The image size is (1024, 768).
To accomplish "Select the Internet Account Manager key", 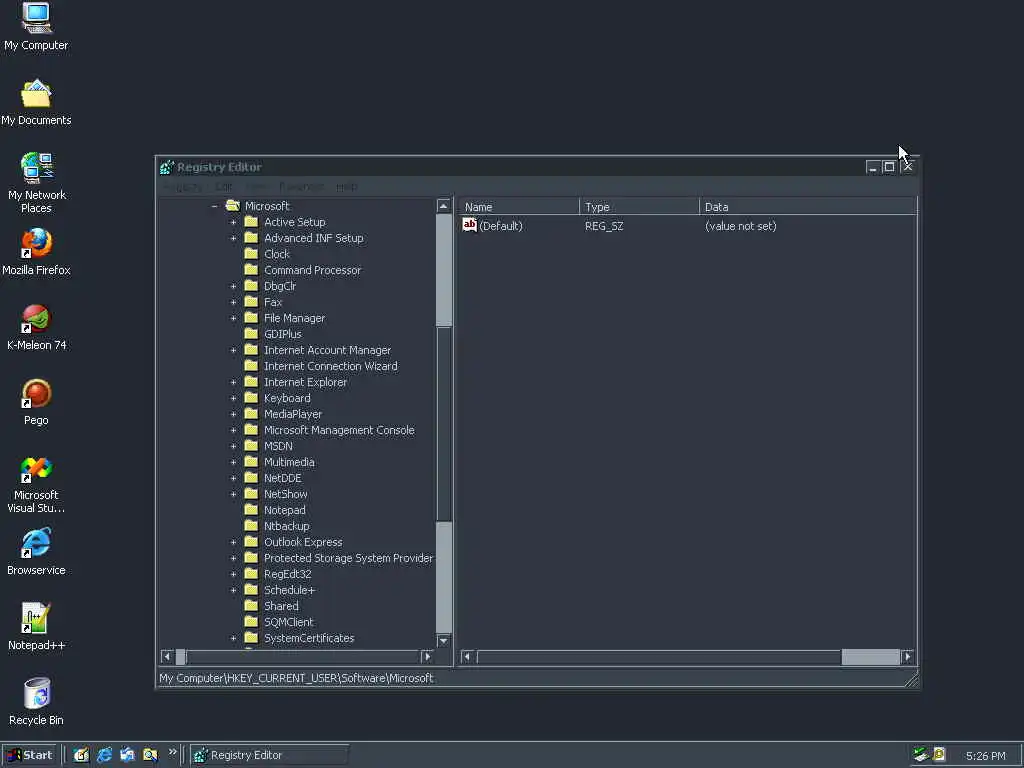I will [x=327, y=350].
